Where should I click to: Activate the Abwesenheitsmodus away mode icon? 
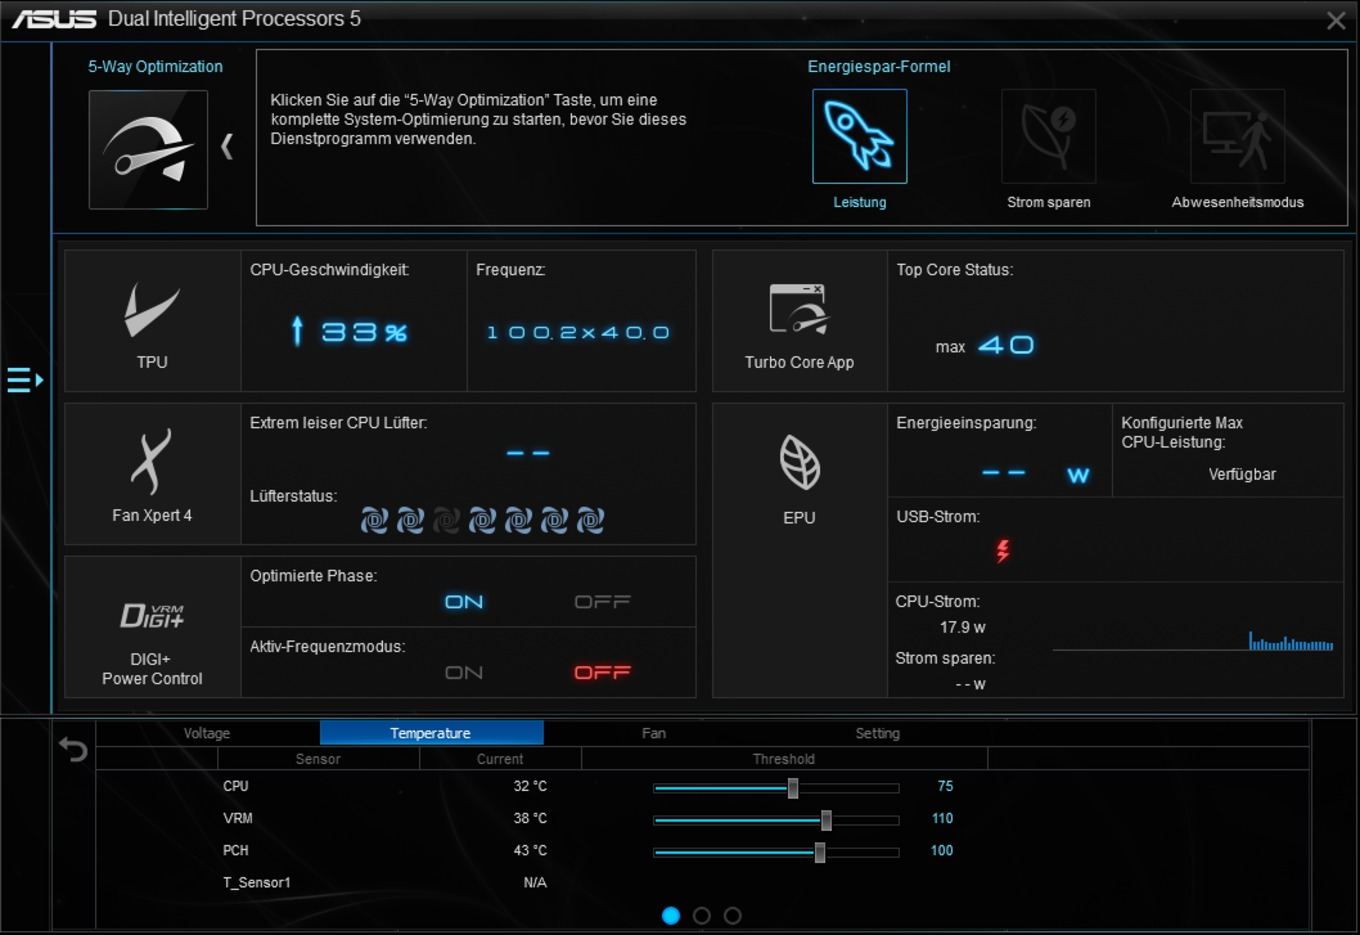(x=1237, y=136)
